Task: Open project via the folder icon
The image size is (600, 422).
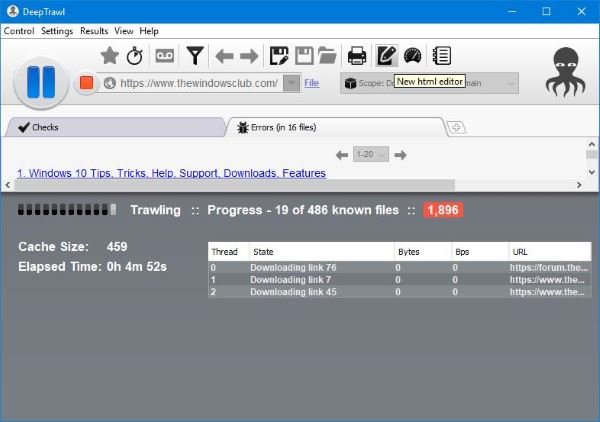Action: point(327,56)
